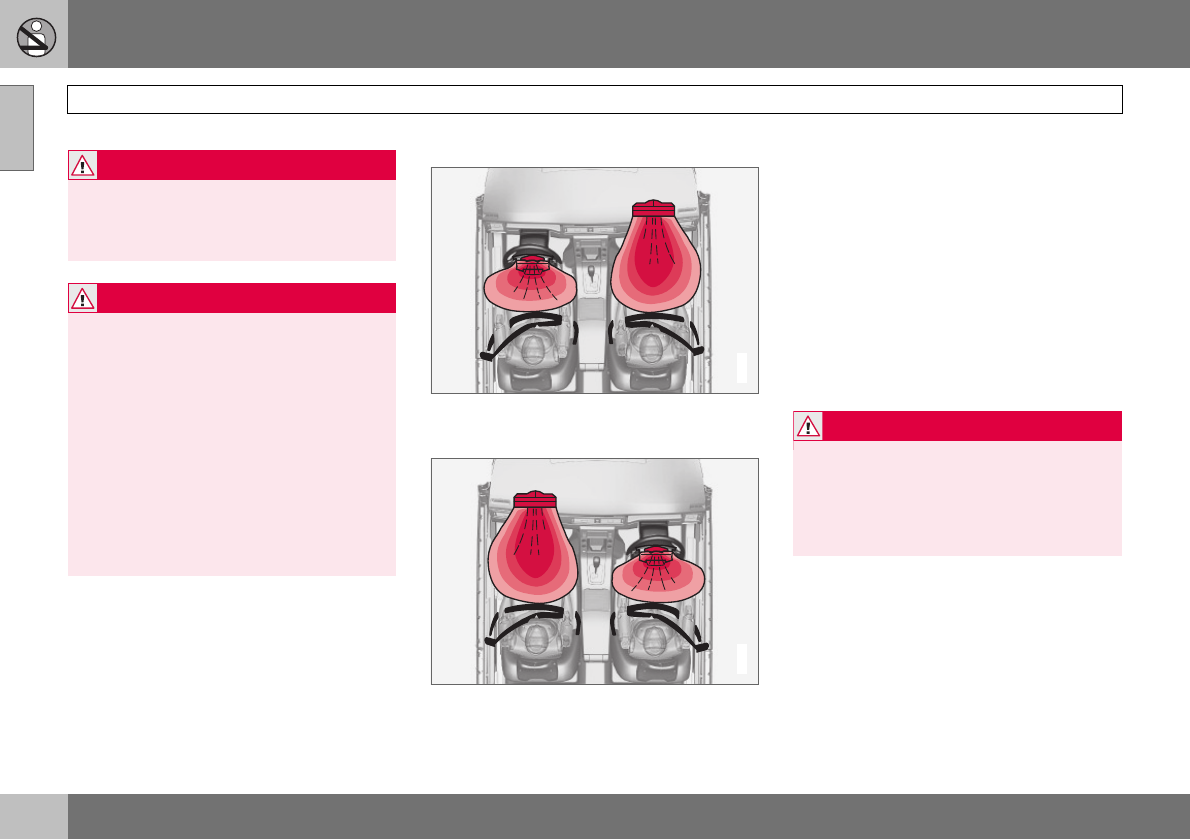
Task: Select the steering wheel airbag in the lower diagram
Action: point(658,574)
